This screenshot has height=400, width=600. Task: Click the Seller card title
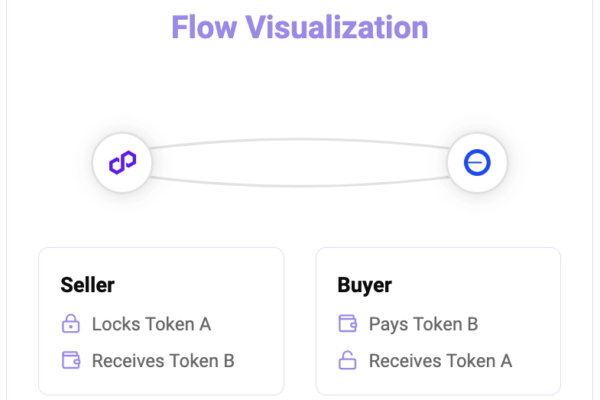[88, 285]
